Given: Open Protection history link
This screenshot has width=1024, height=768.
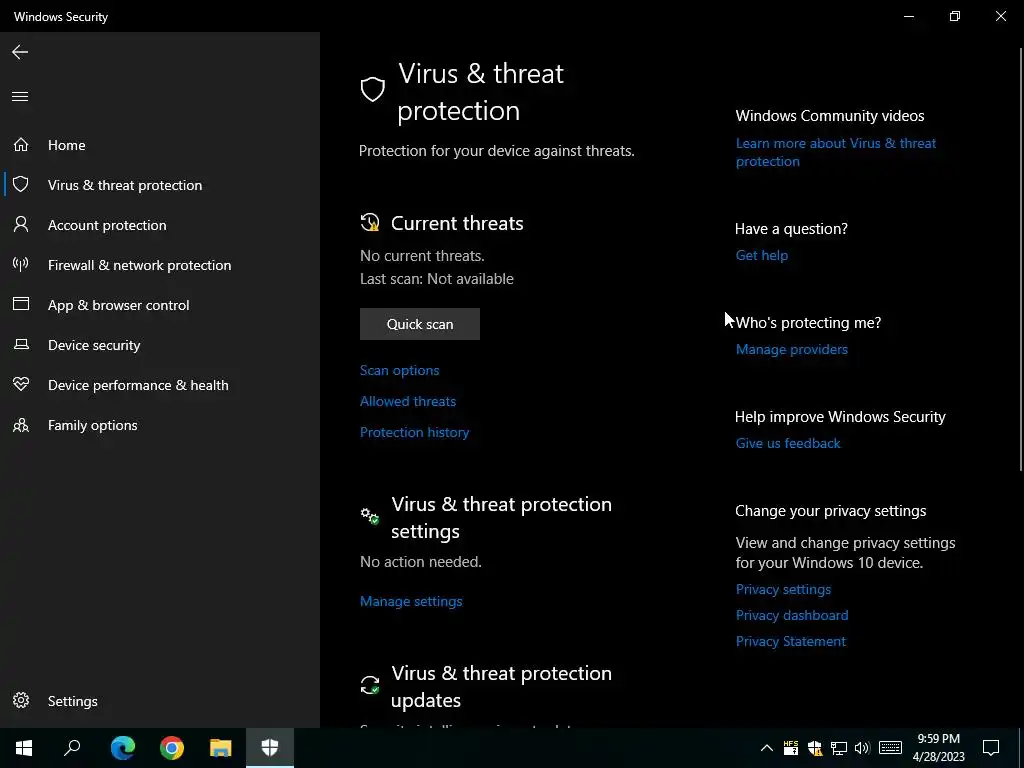Looking at the screenshot, I should pyautogui.click(x=415, y=432).
